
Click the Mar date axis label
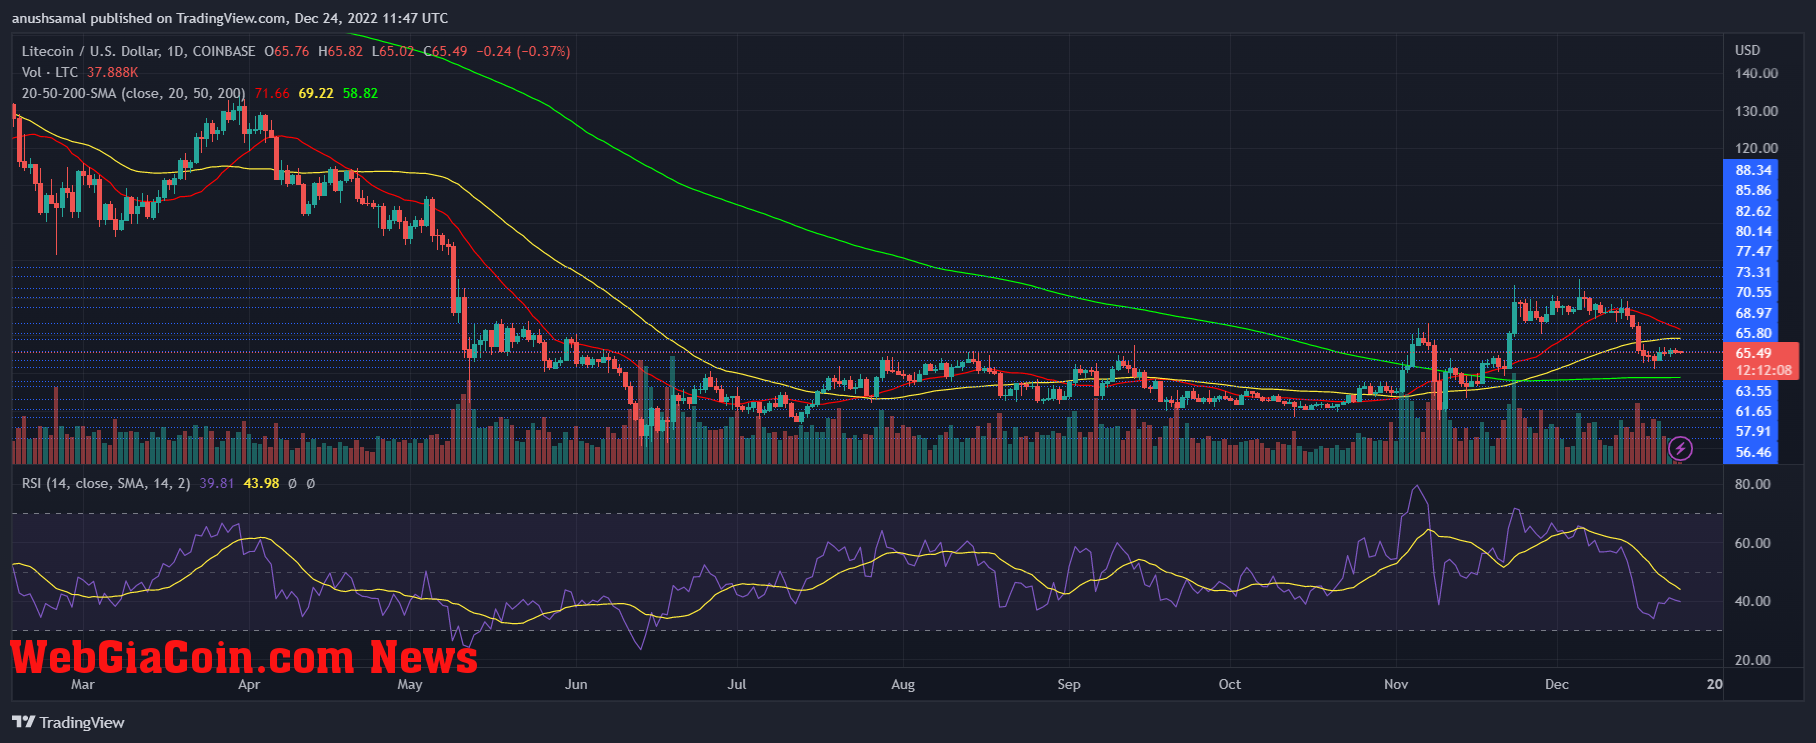[83, 684]
